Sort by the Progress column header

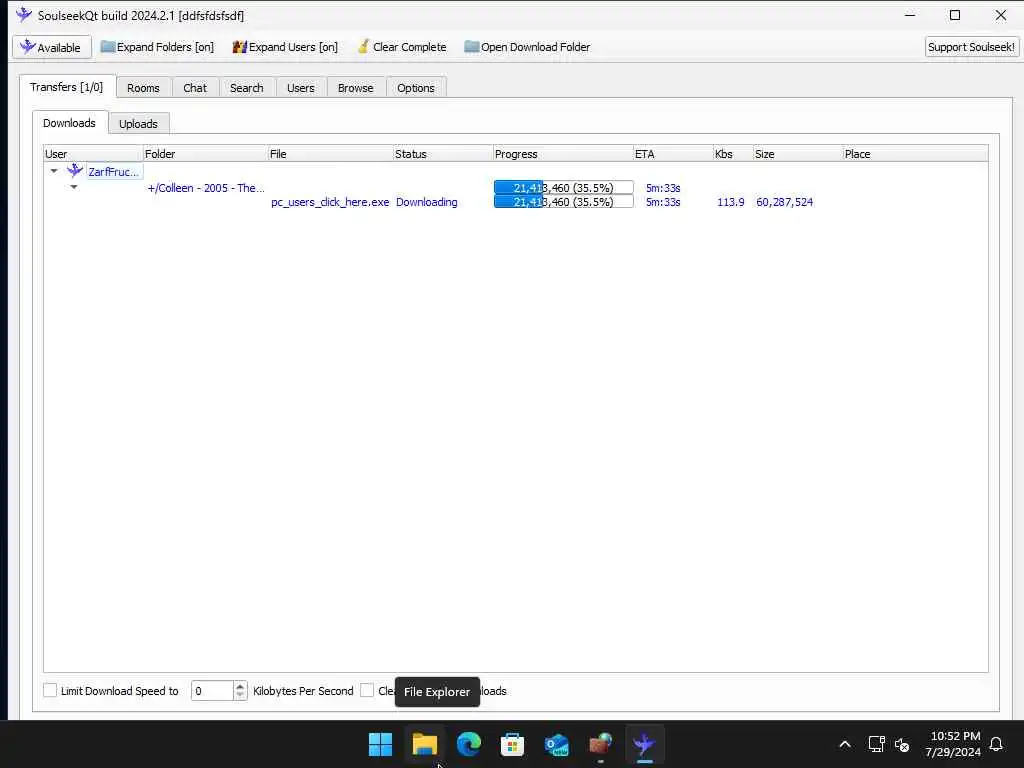point(563,154)
